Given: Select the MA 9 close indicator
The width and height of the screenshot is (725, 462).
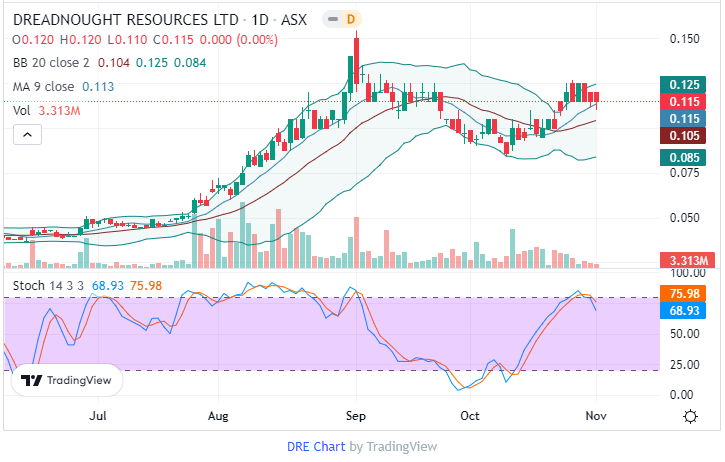Looking at the screenshot, I should (x=44, y=86).
